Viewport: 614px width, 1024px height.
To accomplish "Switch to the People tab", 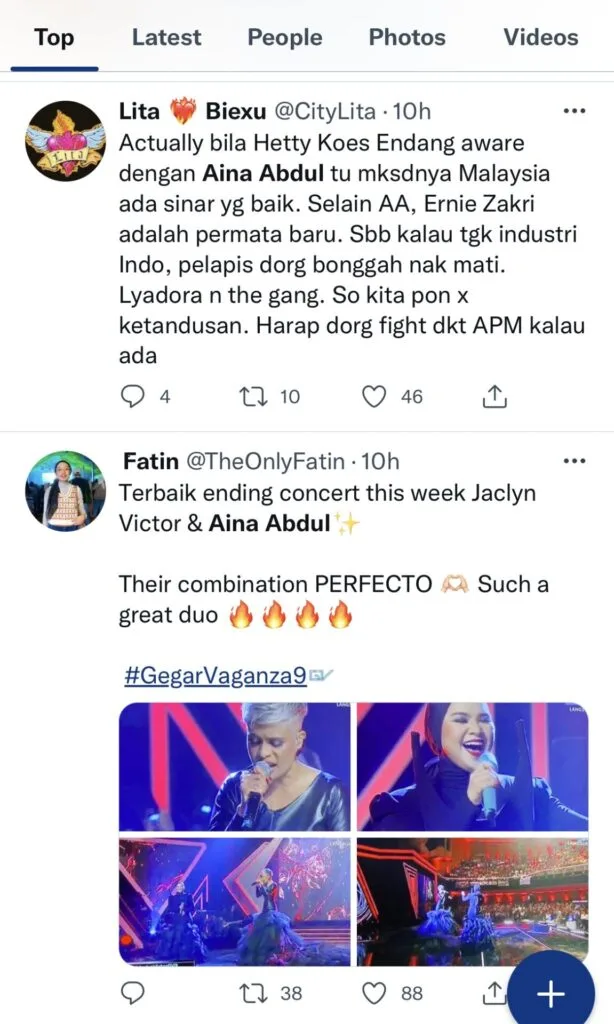I will click(x=285, y=38).
